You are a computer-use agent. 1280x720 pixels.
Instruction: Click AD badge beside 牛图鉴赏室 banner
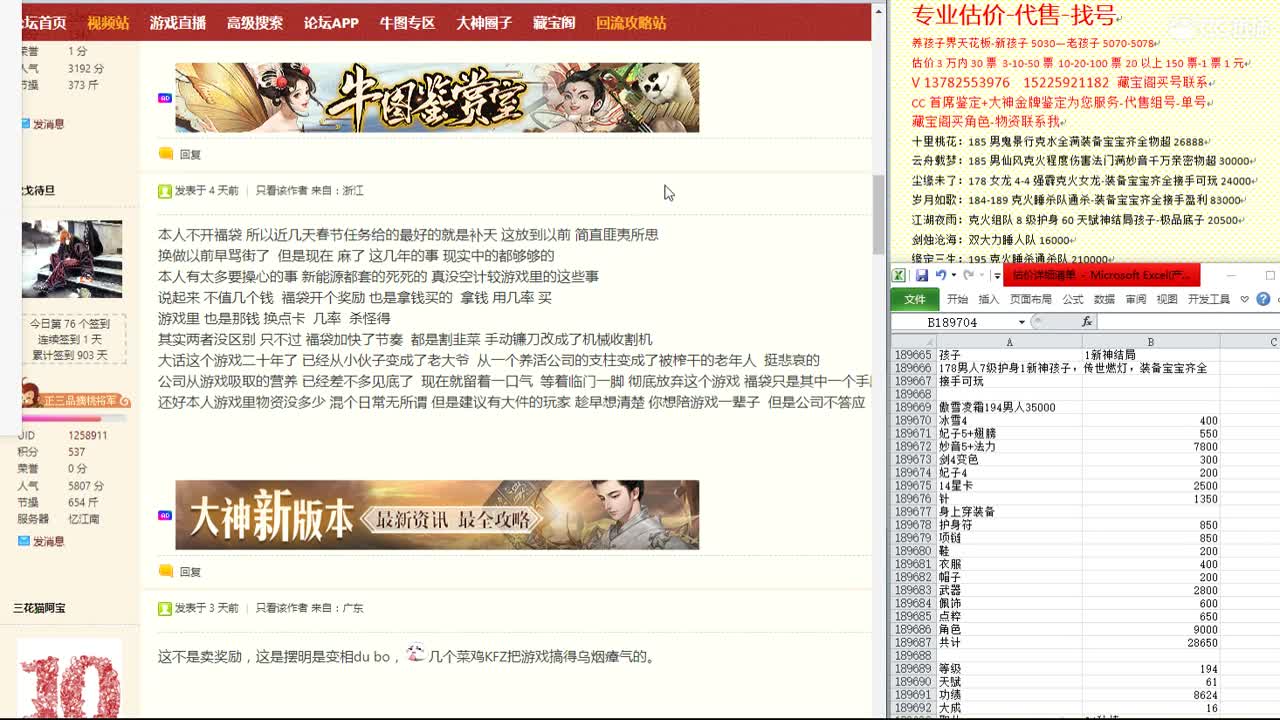pos(164,98)
